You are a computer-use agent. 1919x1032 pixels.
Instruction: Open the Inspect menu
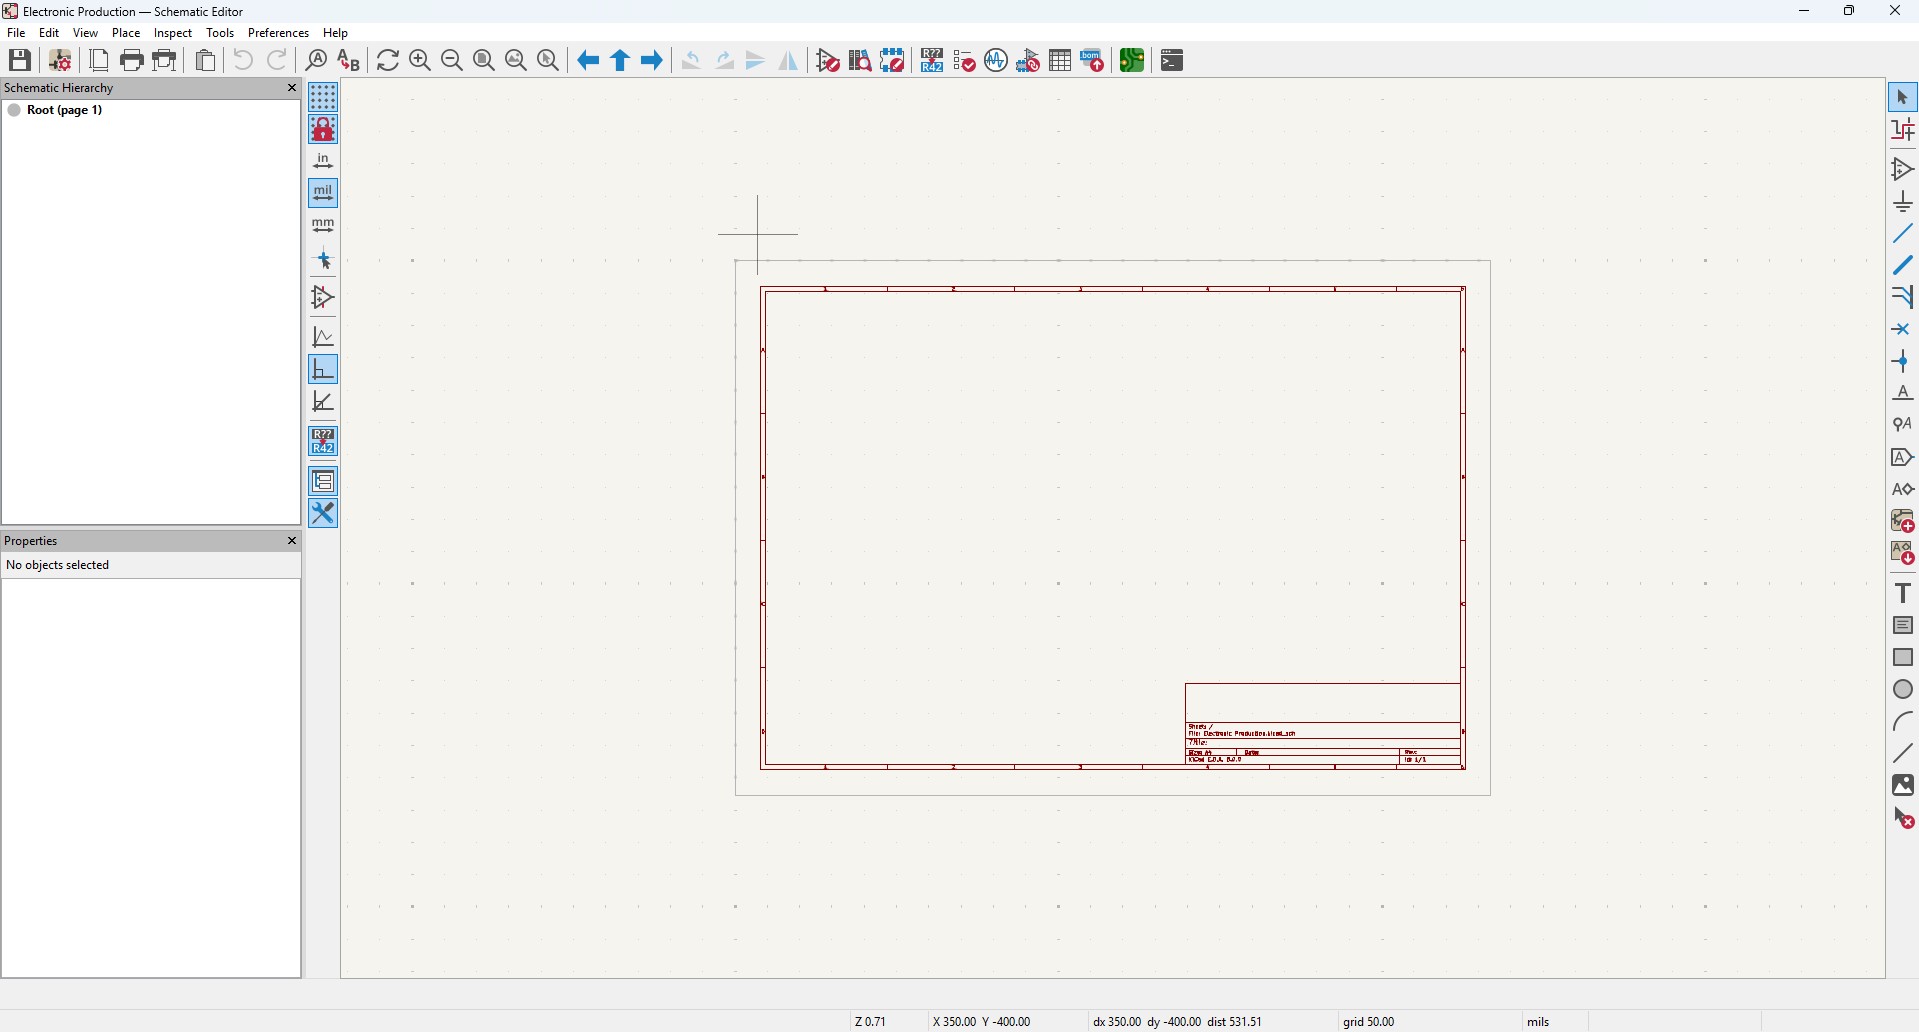point(173,33)
